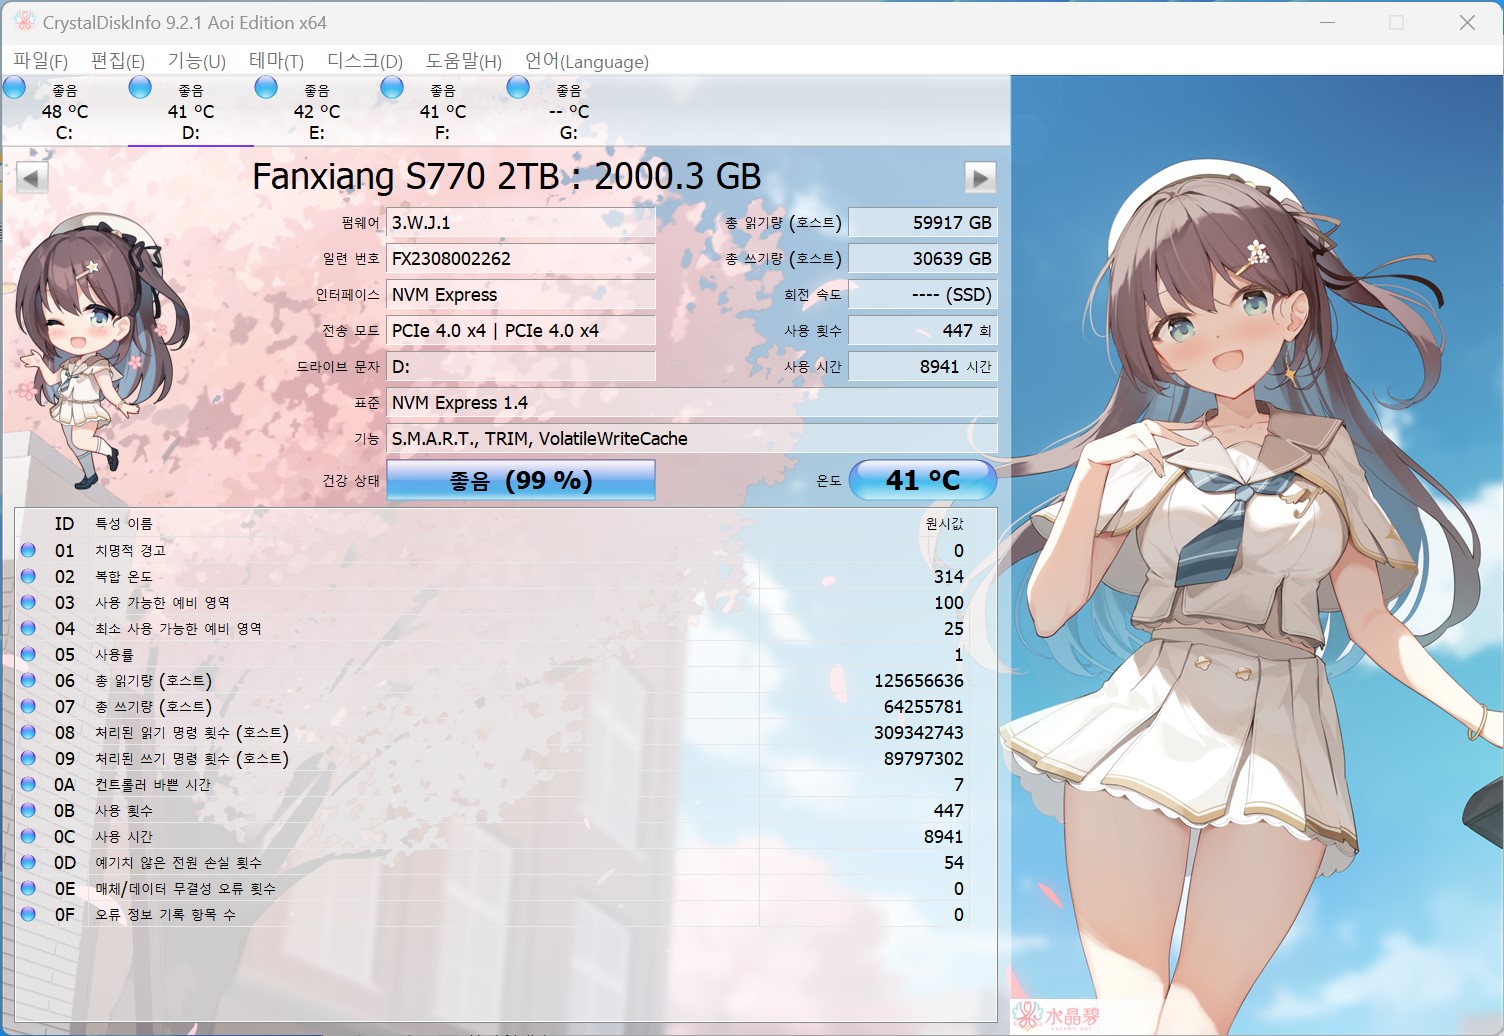The width and height of the screenshot is (1504, 1036).
Task: Click status dot of attribute 04
Action: 28,628
